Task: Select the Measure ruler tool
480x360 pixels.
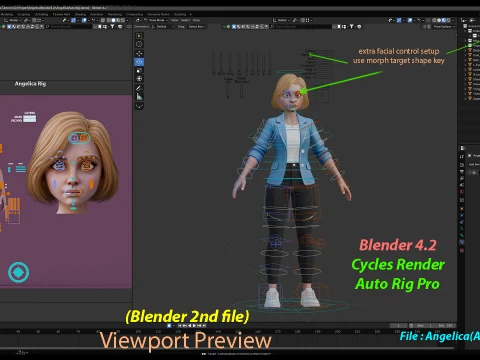Action: click(x=139, y=97)
